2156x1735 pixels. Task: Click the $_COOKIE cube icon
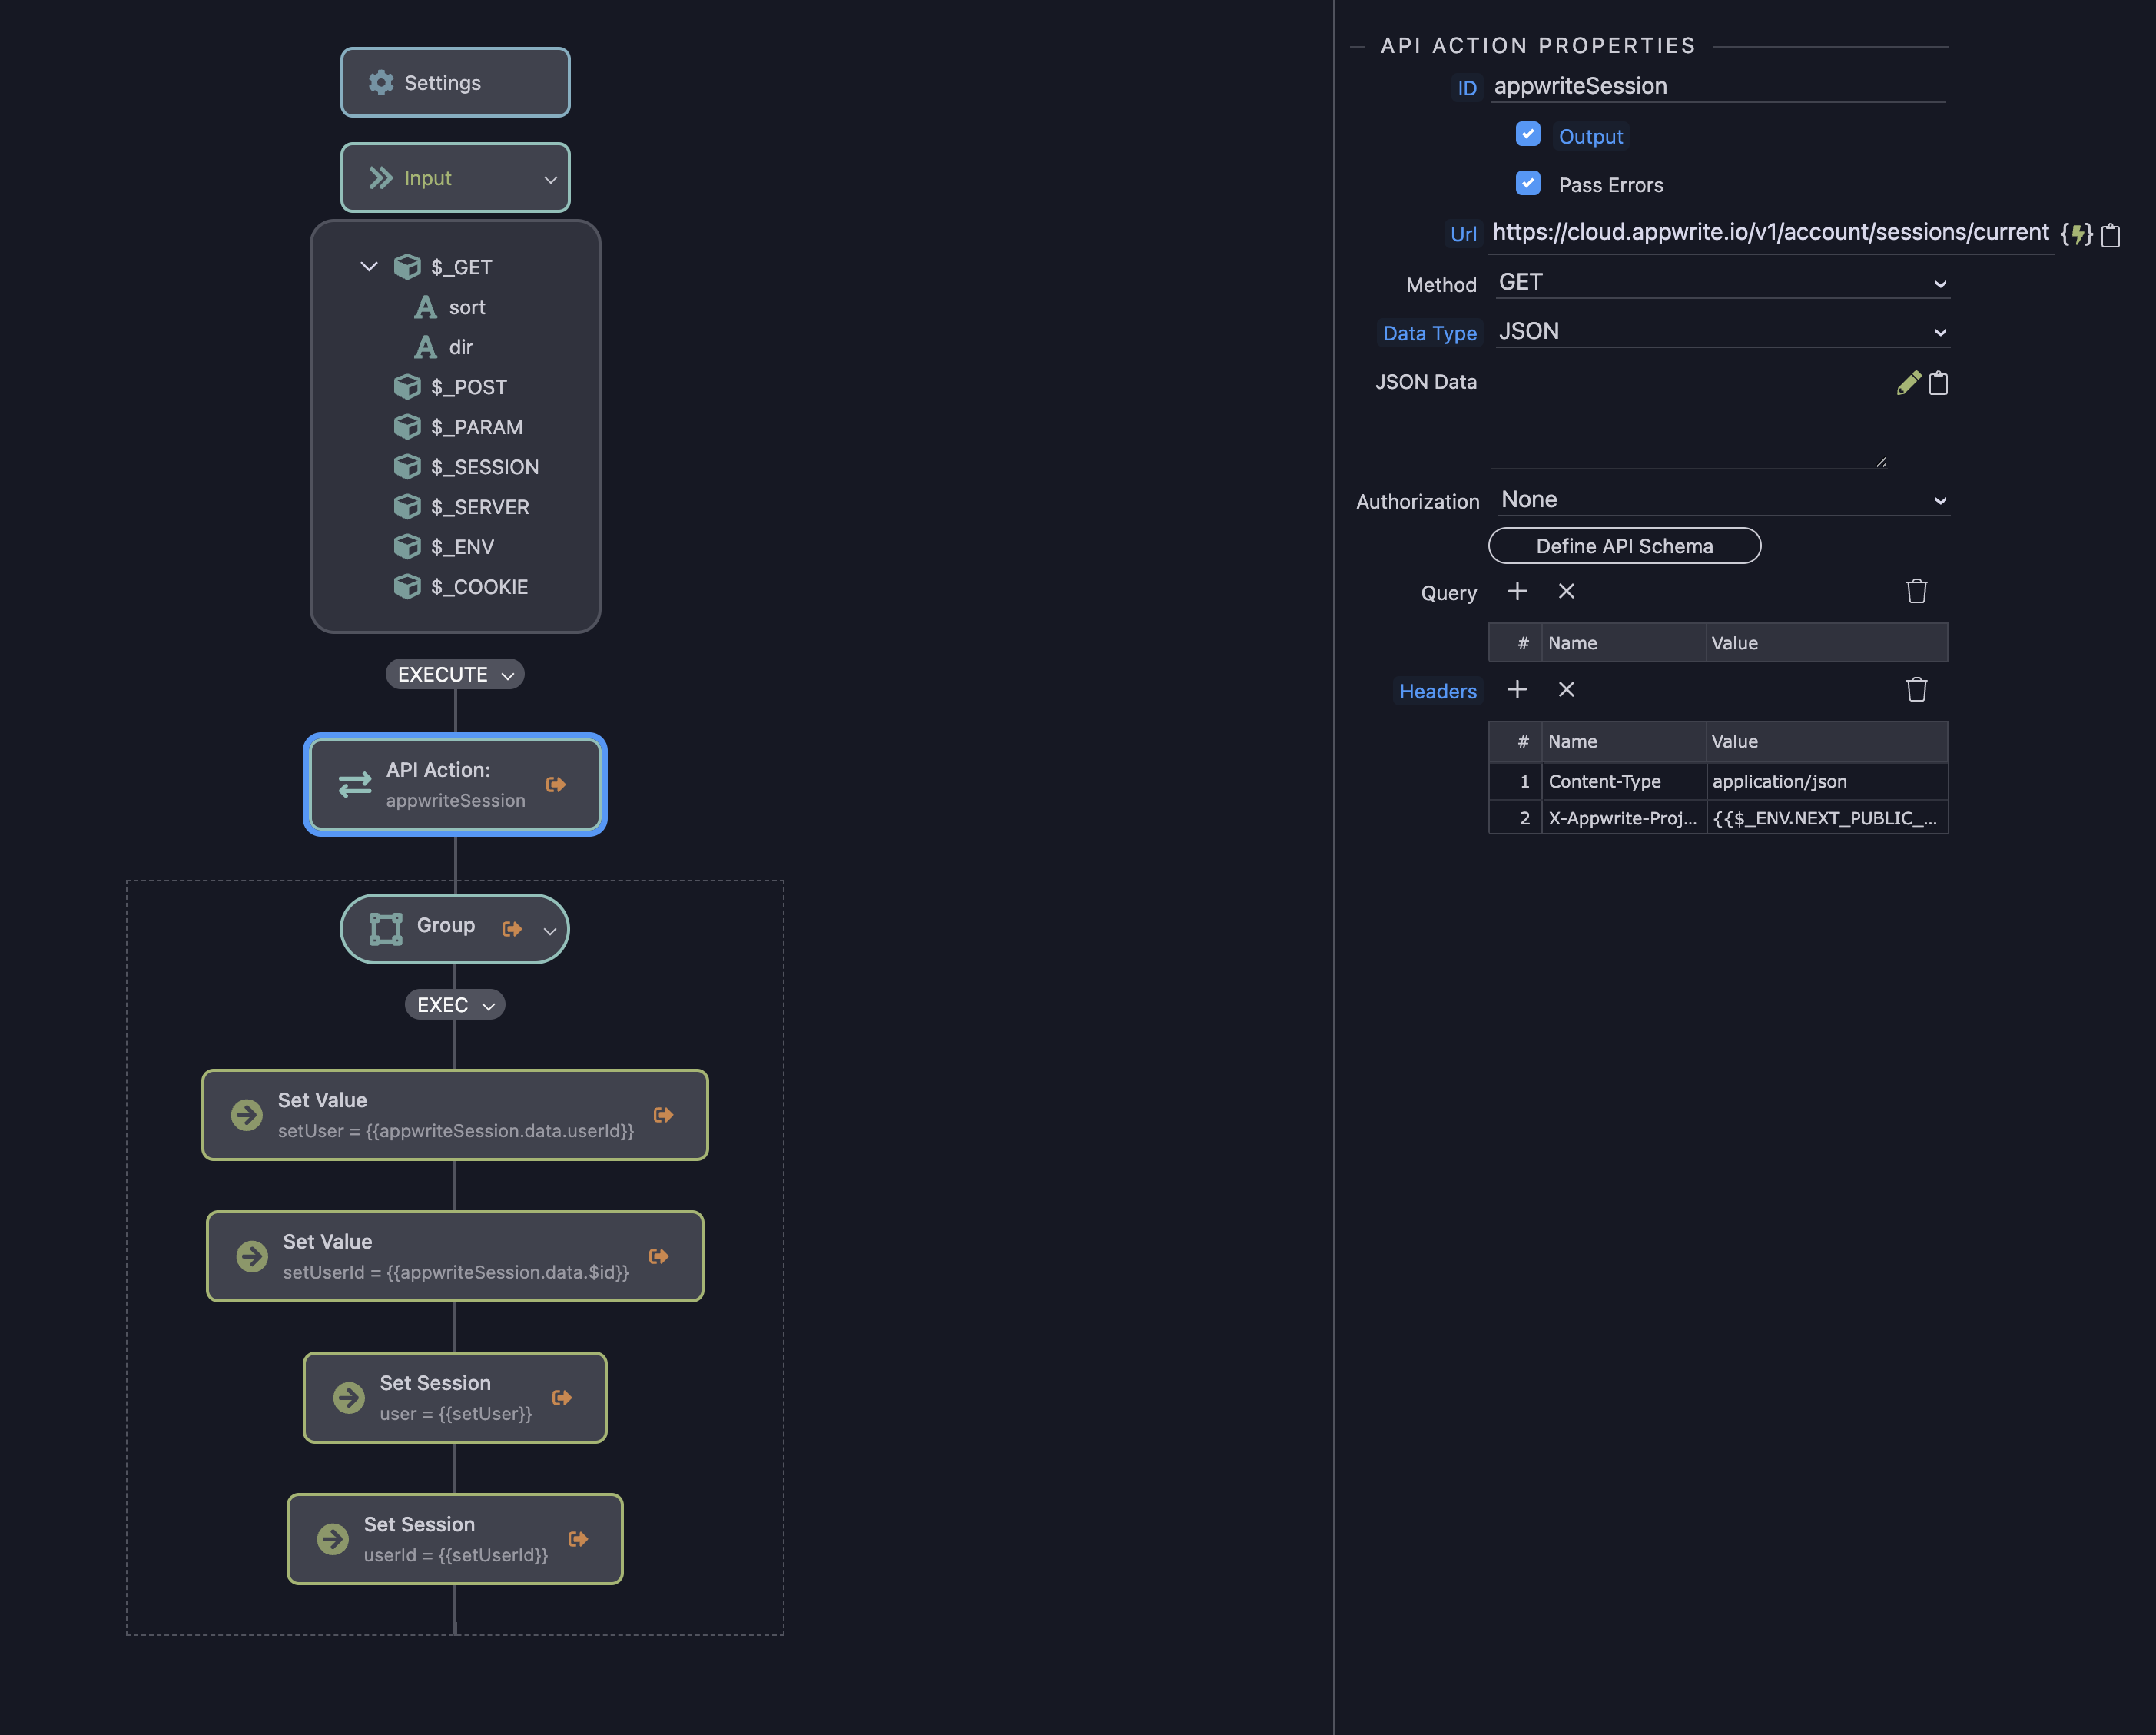tap(407, 587)
